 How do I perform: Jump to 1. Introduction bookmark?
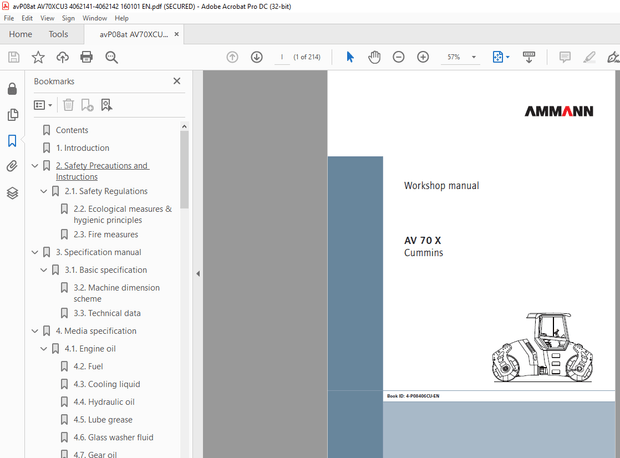[x=82, y=148]
